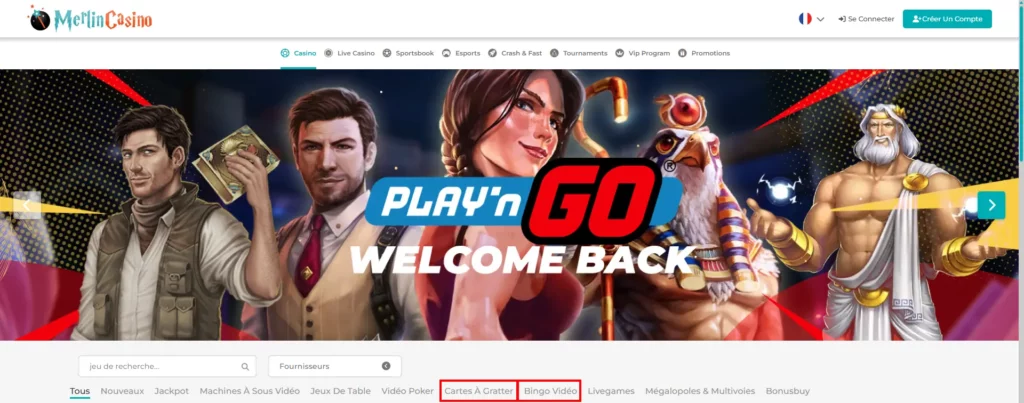Select the Nouveaux games tab

point(122,391)
